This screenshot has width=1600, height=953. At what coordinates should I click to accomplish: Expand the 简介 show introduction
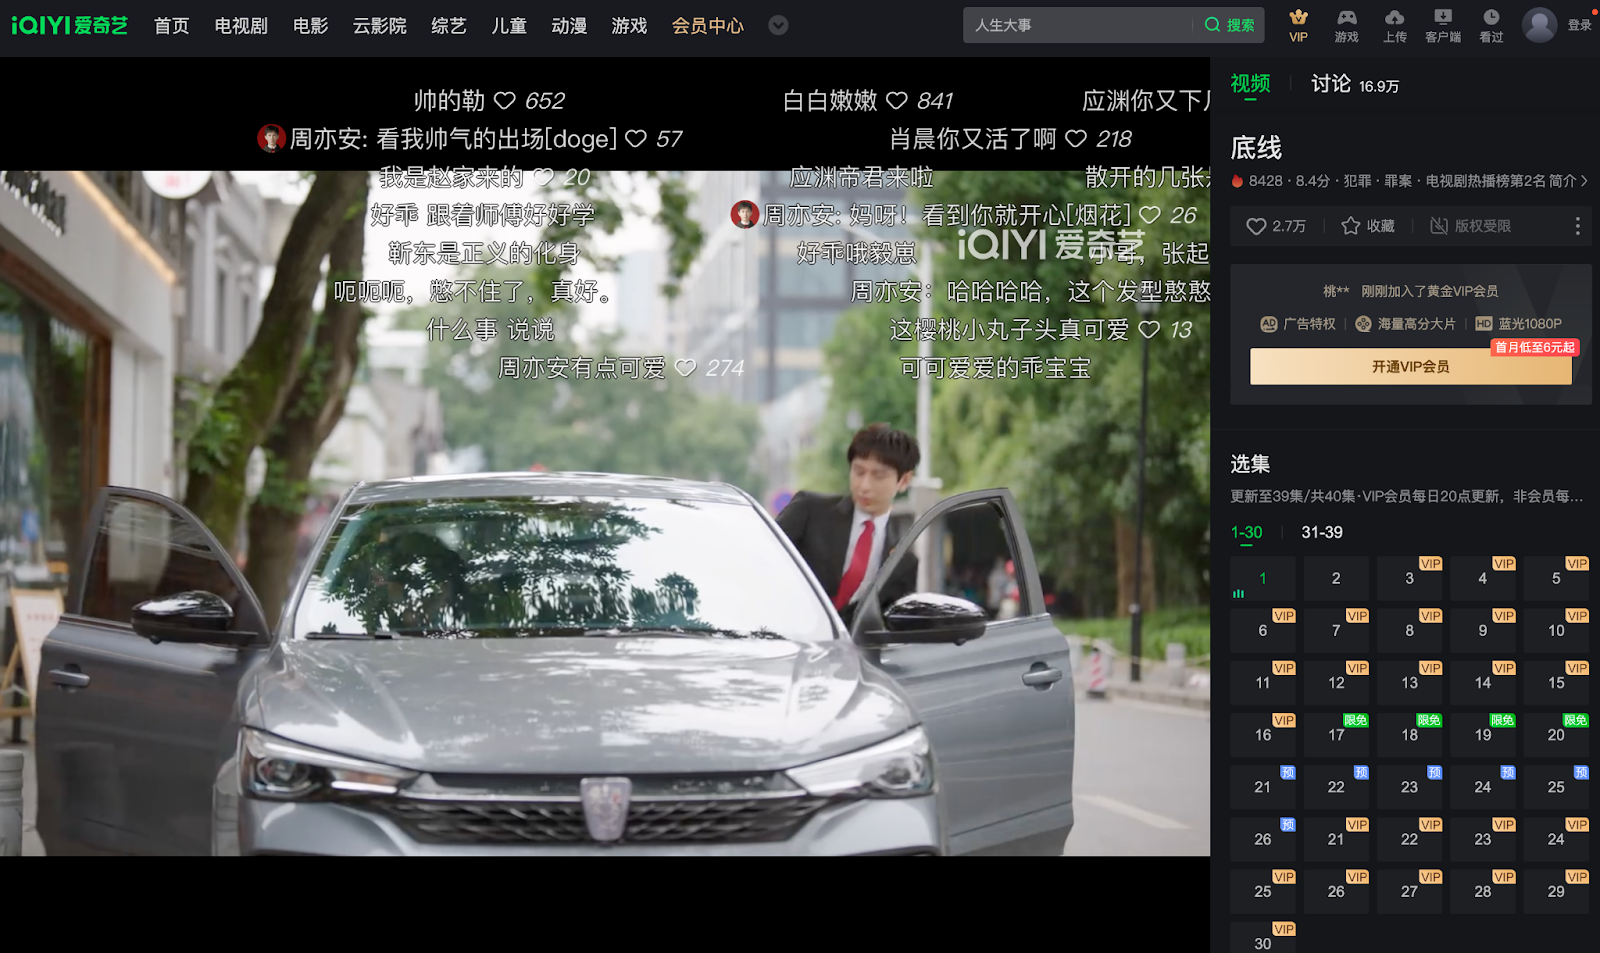point(1568,181)
